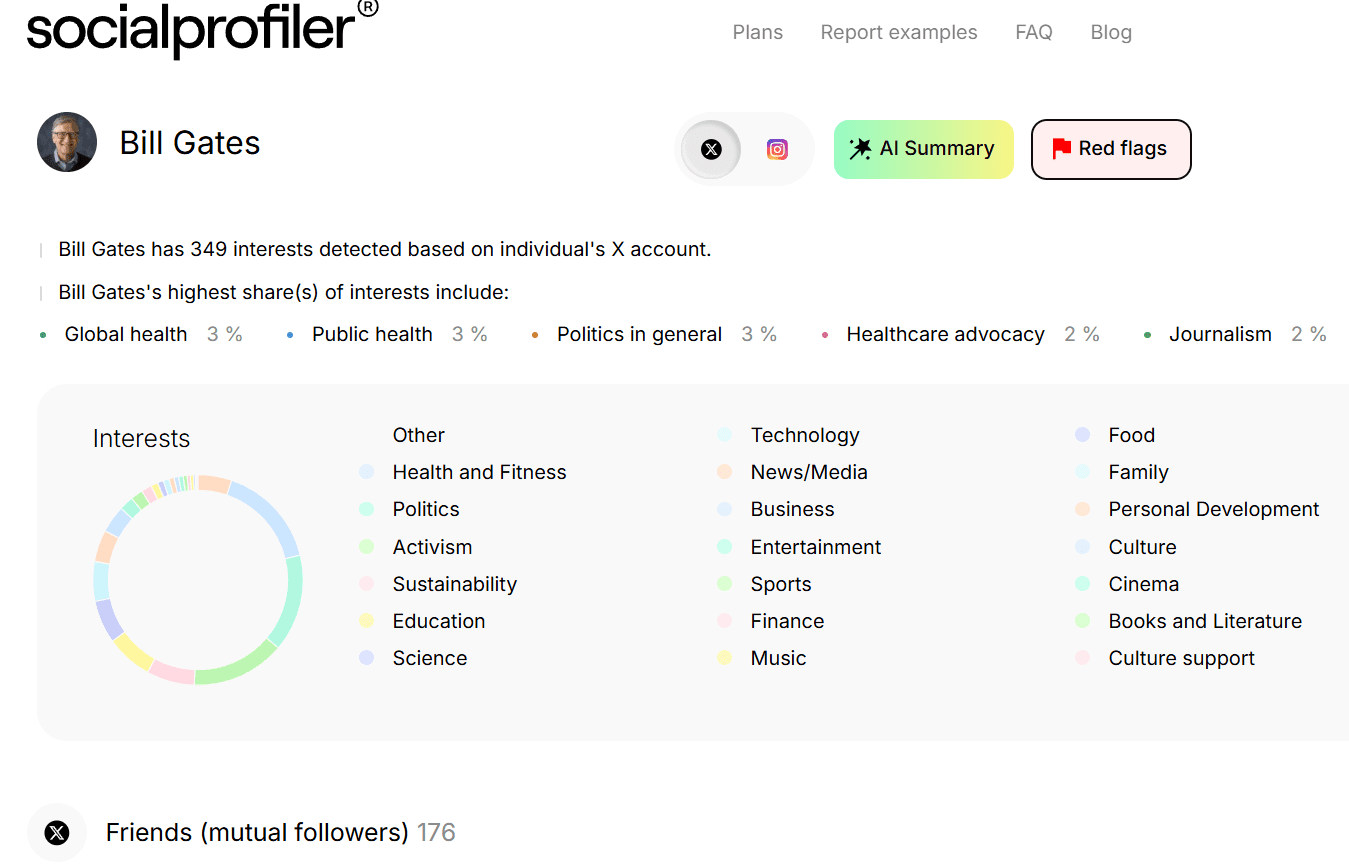Image resolution: width=1349 pixels, height=865 pixels.
Task: Open the FAQ page
Action: [x=1033, y=31]
